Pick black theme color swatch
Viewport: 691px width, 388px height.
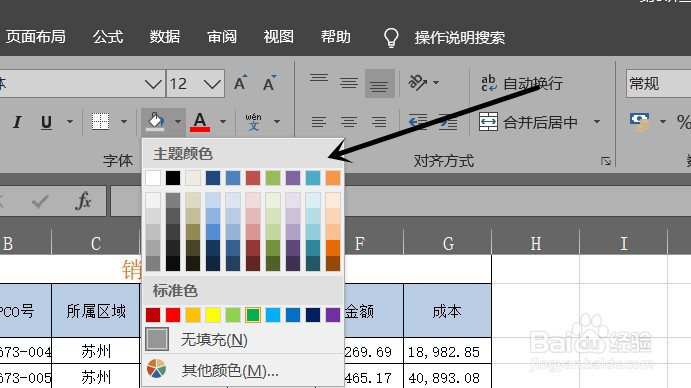point(173,178)
